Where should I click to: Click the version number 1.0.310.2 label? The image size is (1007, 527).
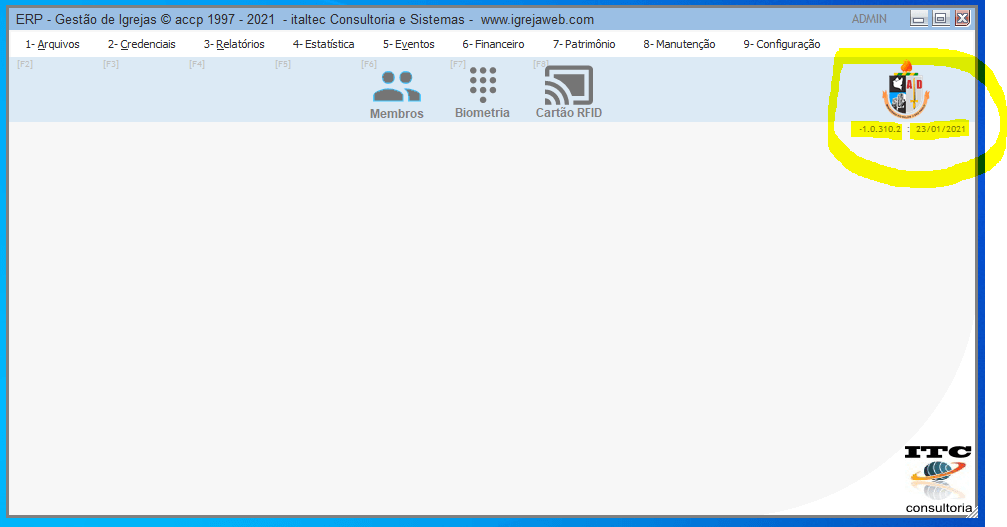coord(880,129)
